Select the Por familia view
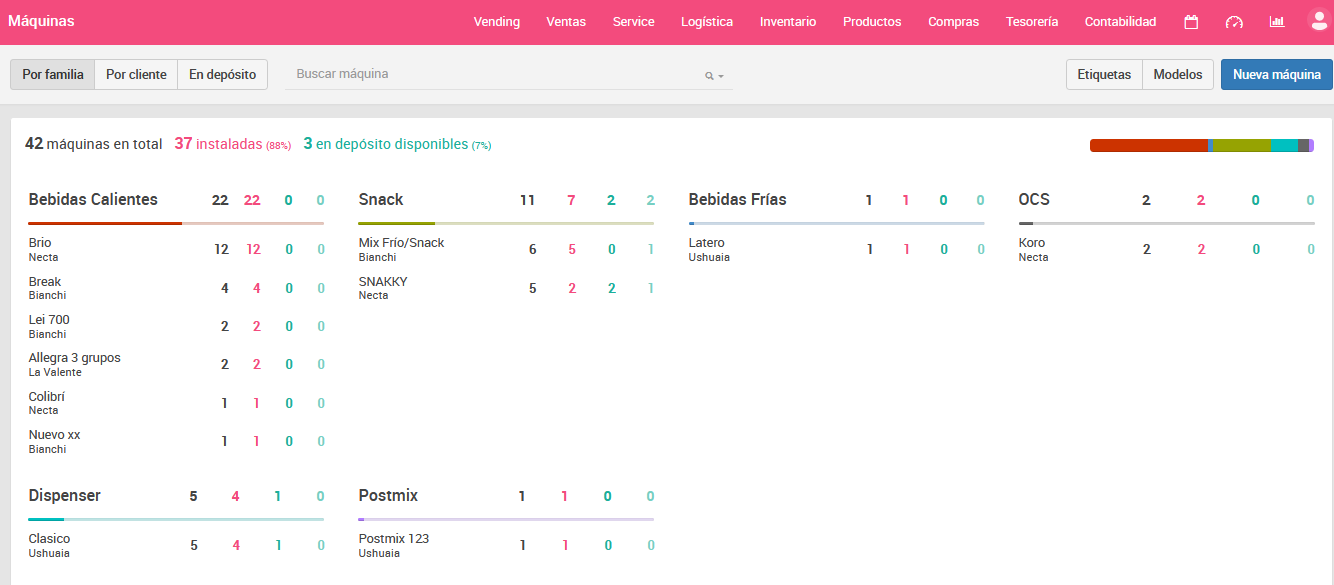This screenshot has width=1334, height=585. pos(53,75)
